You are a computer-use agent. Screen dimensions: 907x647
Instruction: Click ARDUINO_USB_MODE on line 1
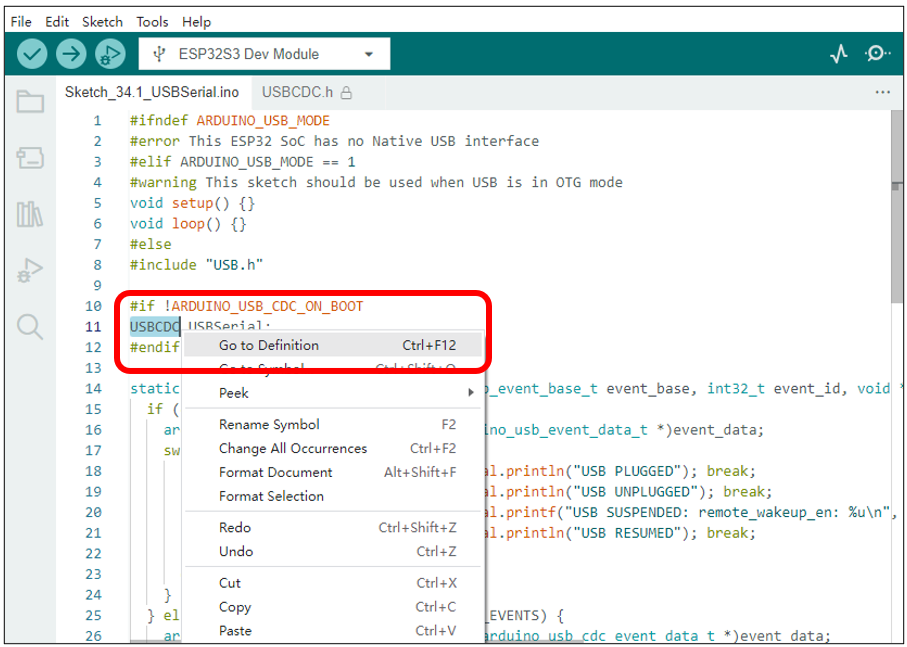click(x=263, y=120)
